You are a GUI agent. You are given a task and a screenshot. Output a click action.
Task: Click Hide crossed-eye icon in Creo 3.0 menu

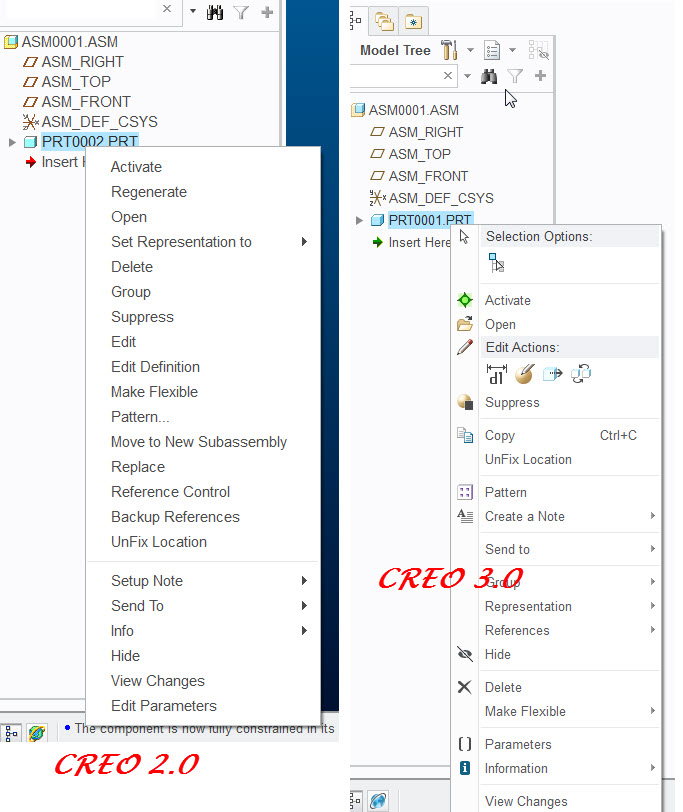tap(465, 654)
